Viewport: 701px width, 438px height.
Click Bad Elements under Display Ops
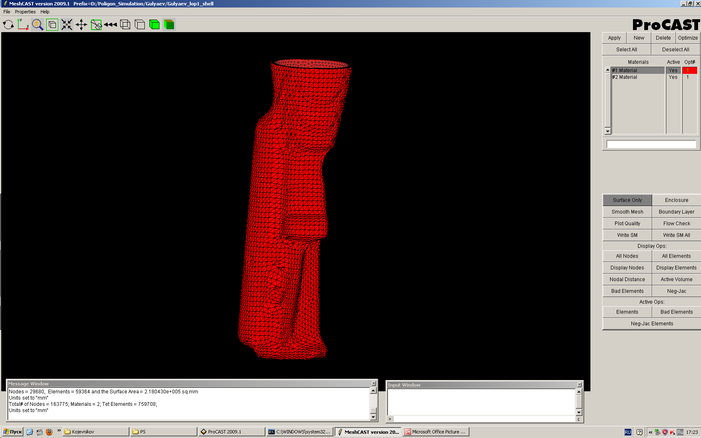(627, 291)
